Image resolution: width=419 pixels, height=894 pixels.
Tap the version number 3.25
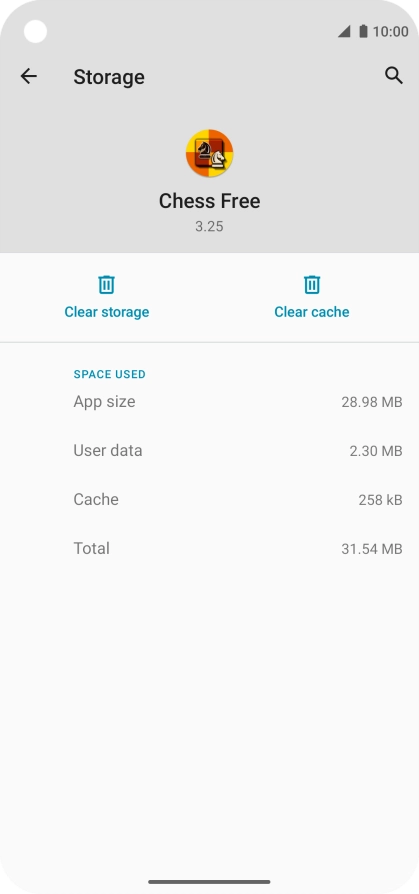point(209,226)
